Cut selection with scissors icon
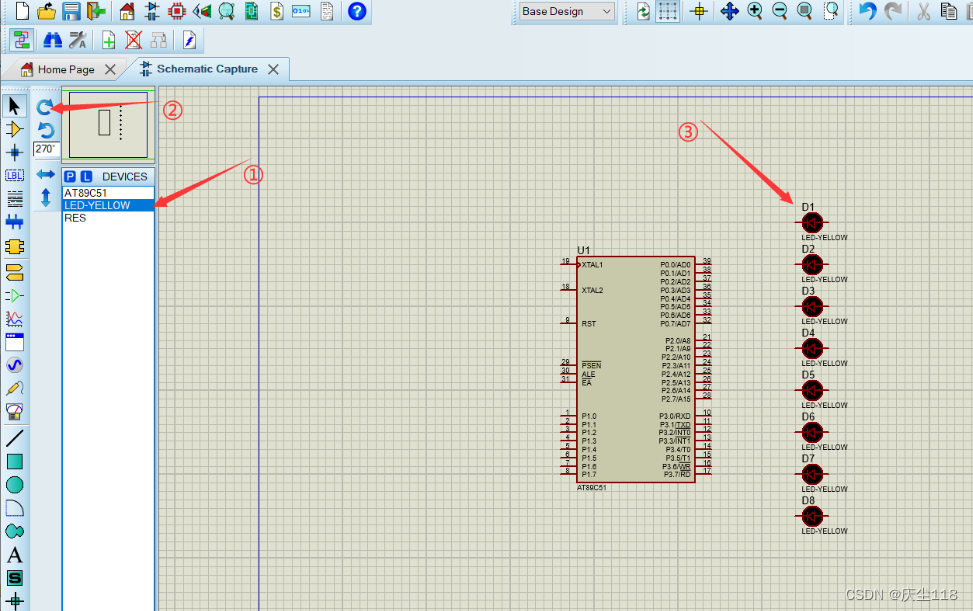973x611 pixels. 924,11
